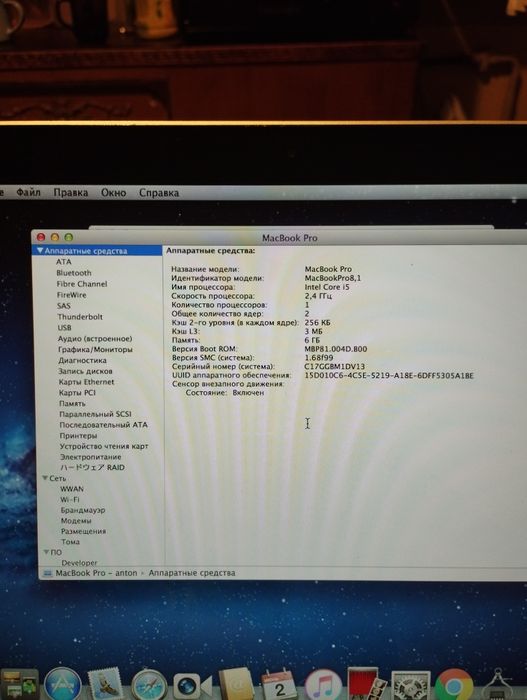Screen dimensions: 527x700
Task: Open the Contacts address book icon
Action: (236, 684)
